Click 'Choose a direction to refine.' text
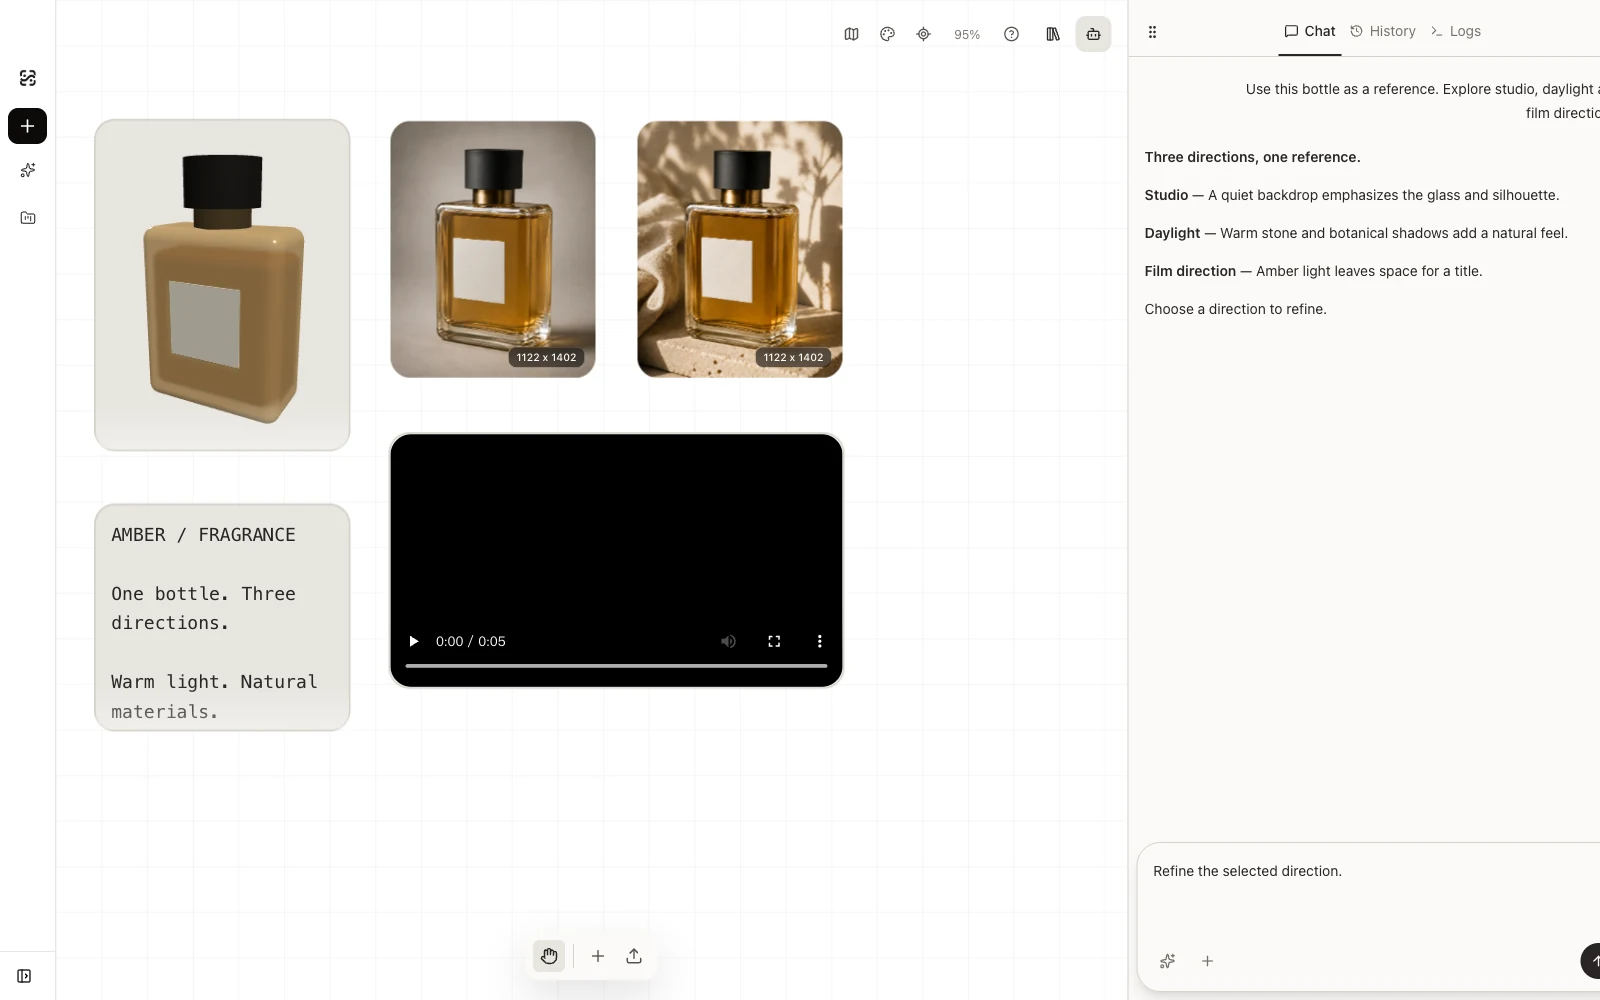Viewport: 1600px width, 1000px height. tap(1235, 309)
